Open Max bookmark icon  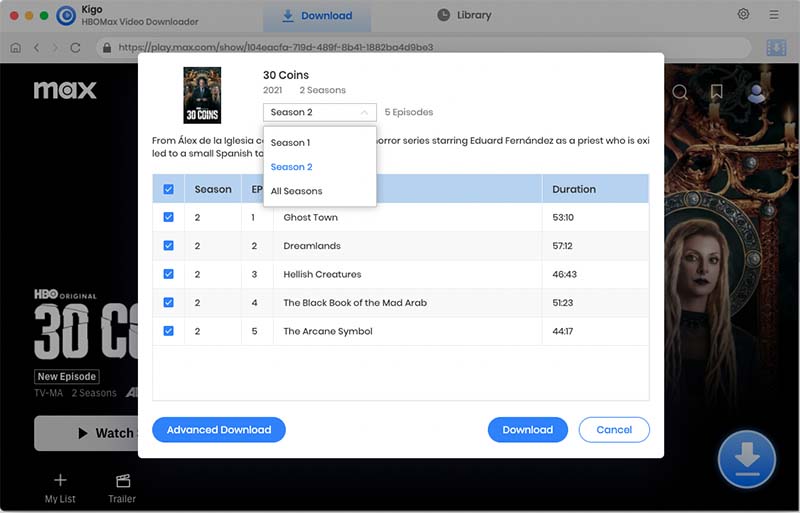tap(716, 91)
